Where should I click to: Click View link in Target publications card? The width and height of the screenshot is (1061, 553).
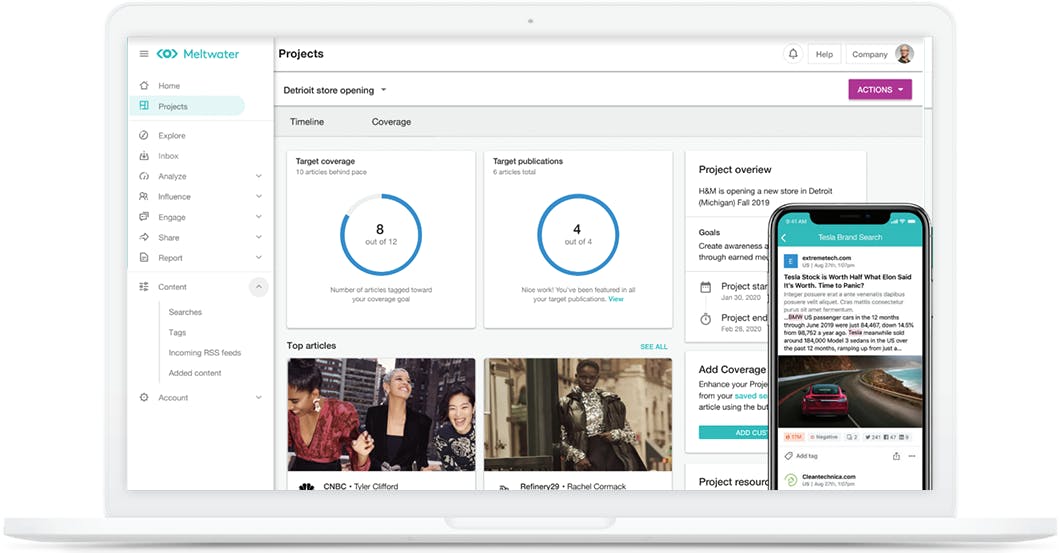point(616,298)
